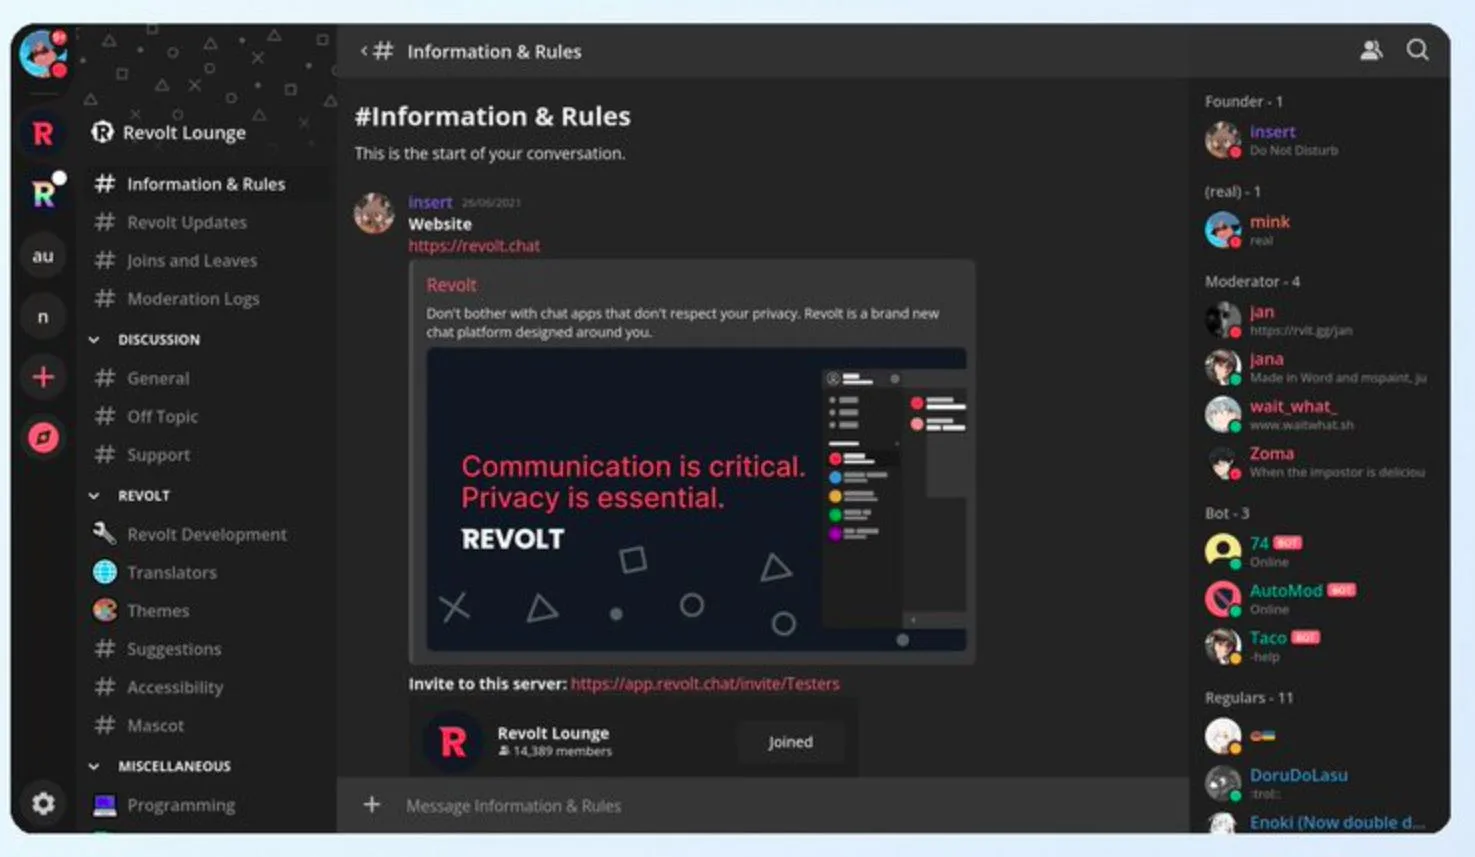Viewport: 1475px width, 857px height.
Task: Open the Revolt Updates channel
Action: point(186,222)
